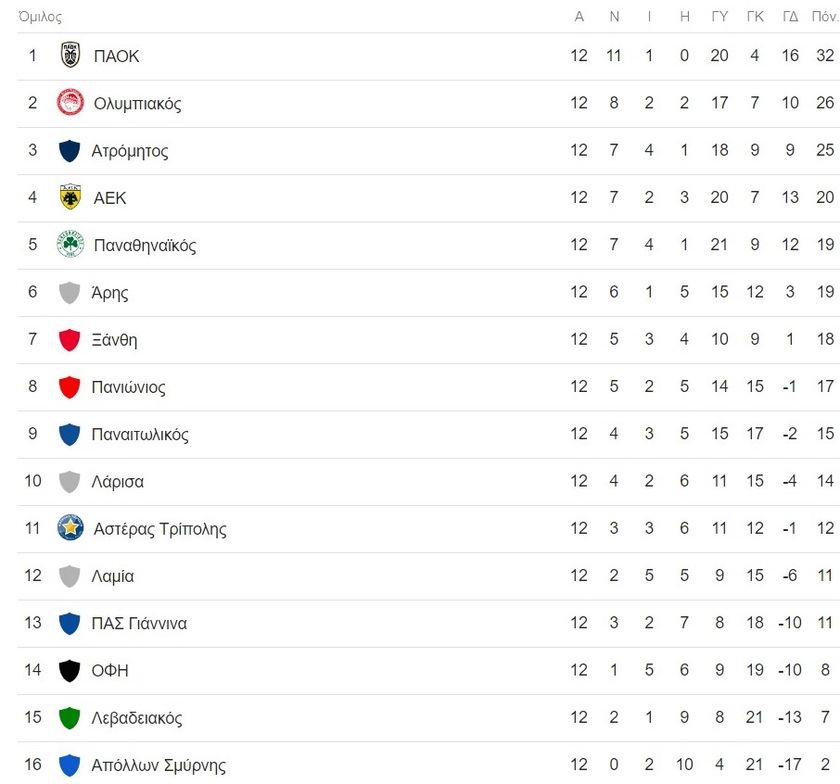Image resolution: width=840 pixels, height=784 pixels.
Task: Click the ΑΕΚ yellow eagle crest
Action: [70, 197]
